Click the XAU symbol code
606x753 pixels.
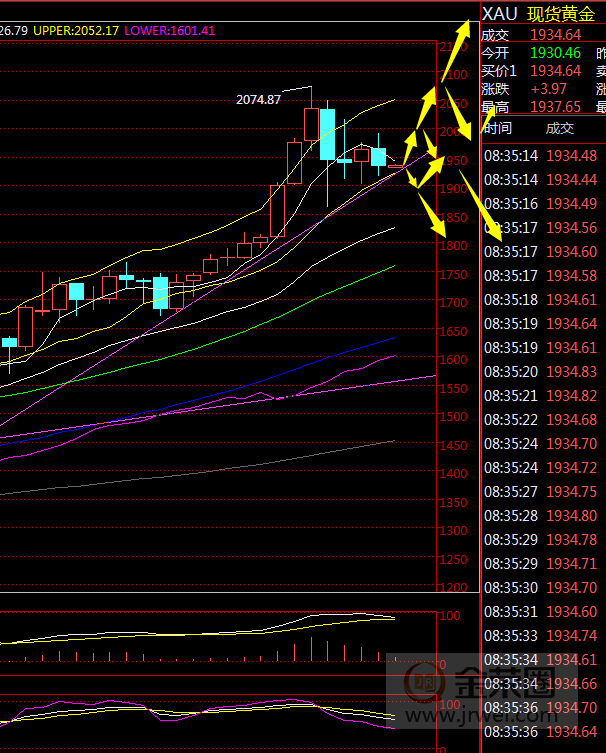click(501, 14)
